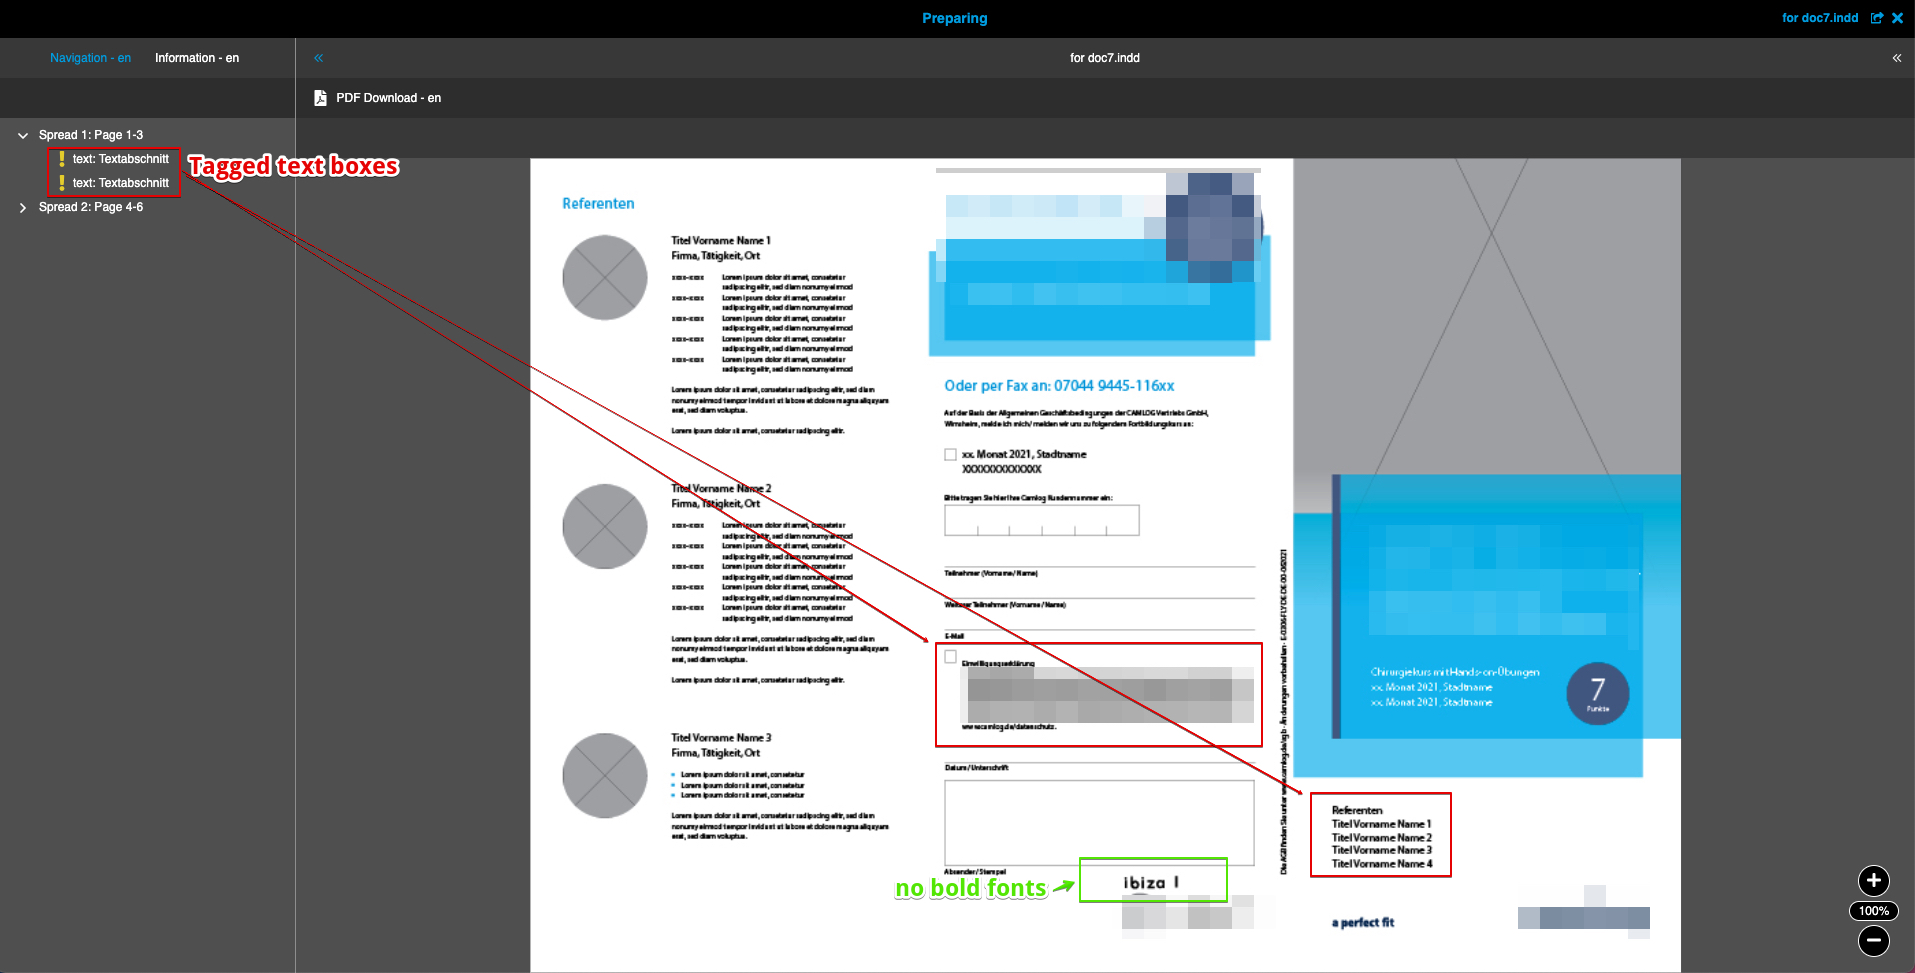Zoom out with the minus button
Screen dimensions: 1915x973
pyautogui.click(x=1873, y=941)
